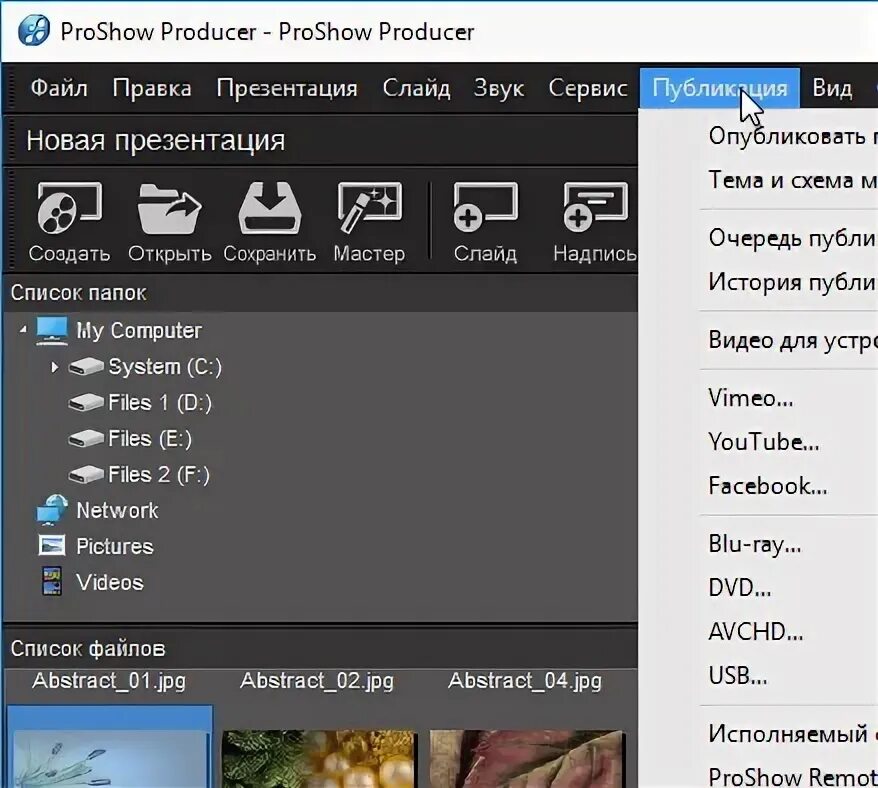The height and width of the screenshot is (788, 878).
Task: Select Files 2 (F:) in folder list
Action: (x=158, y=475)
